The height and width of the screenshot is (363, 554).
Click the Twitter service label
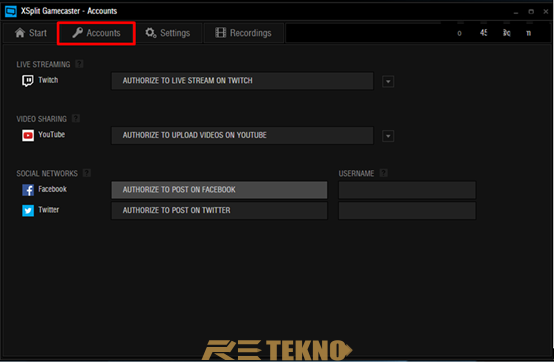(48, 210)
